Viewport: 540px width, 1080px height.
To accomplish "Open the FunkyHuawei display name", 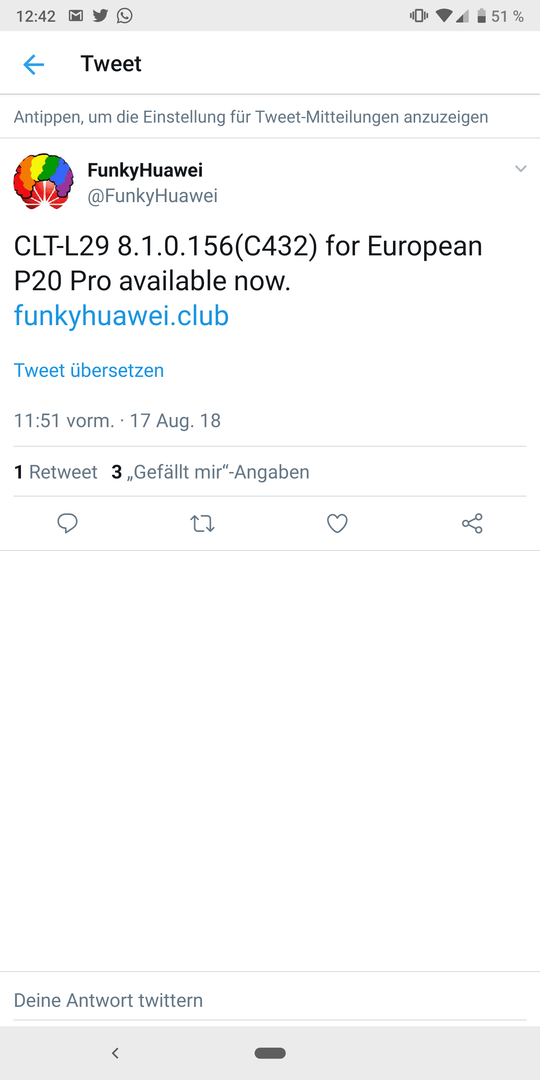I will (145, 169).
